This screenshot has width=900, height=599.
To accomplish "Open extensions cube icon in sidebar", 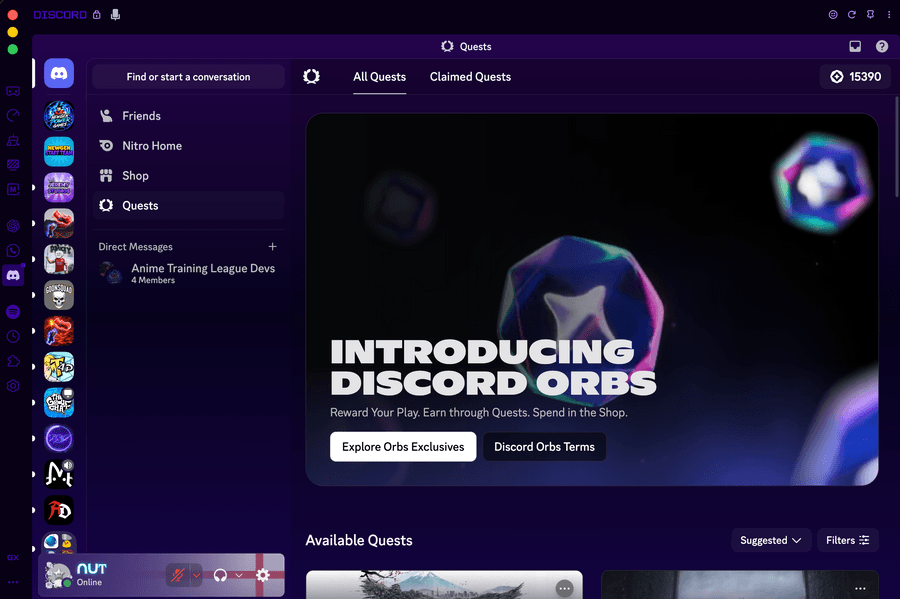I will pyautogui.click(x=13, y=361).
